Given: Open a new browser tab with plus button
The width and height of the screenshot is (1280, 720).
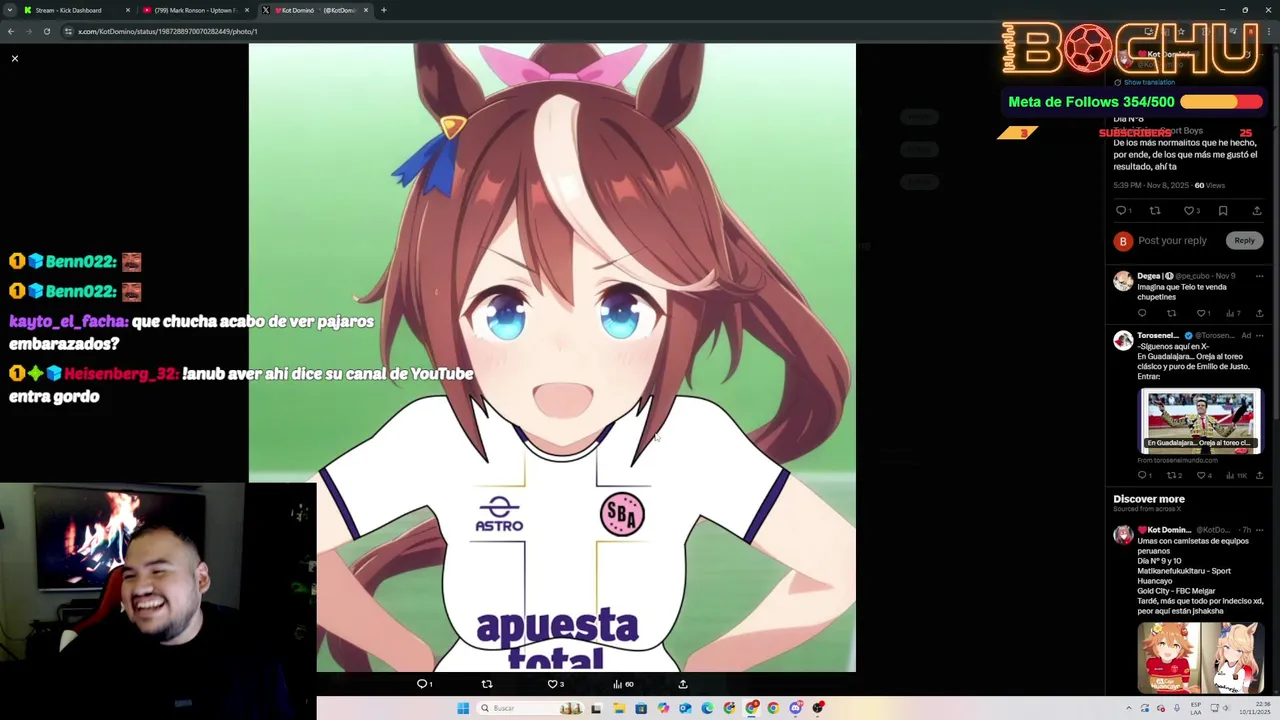Looking at the screenshot, I should 384,10.
